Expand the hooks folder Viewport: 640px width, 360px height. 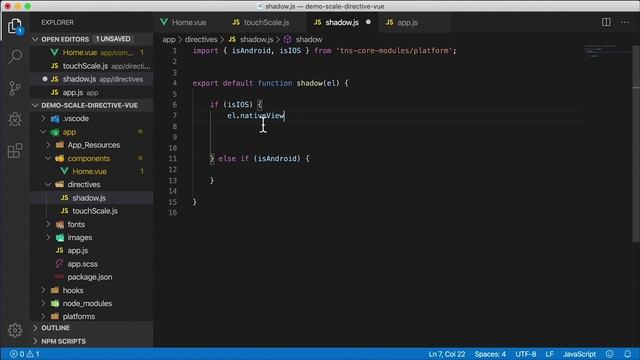44,290
